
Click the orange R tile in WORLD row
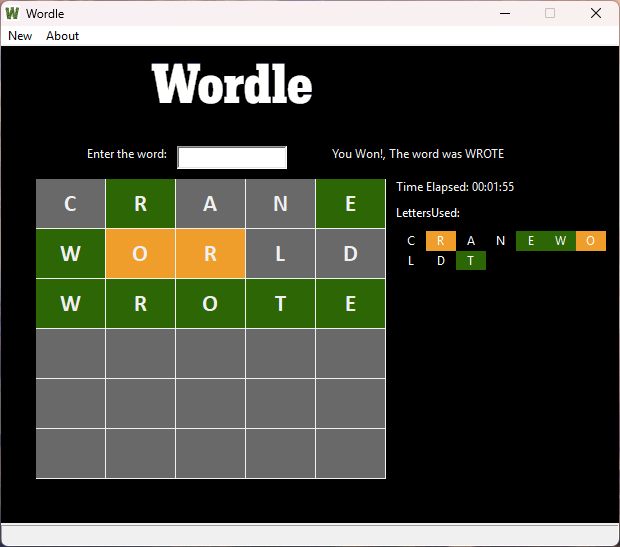(210, 254)
